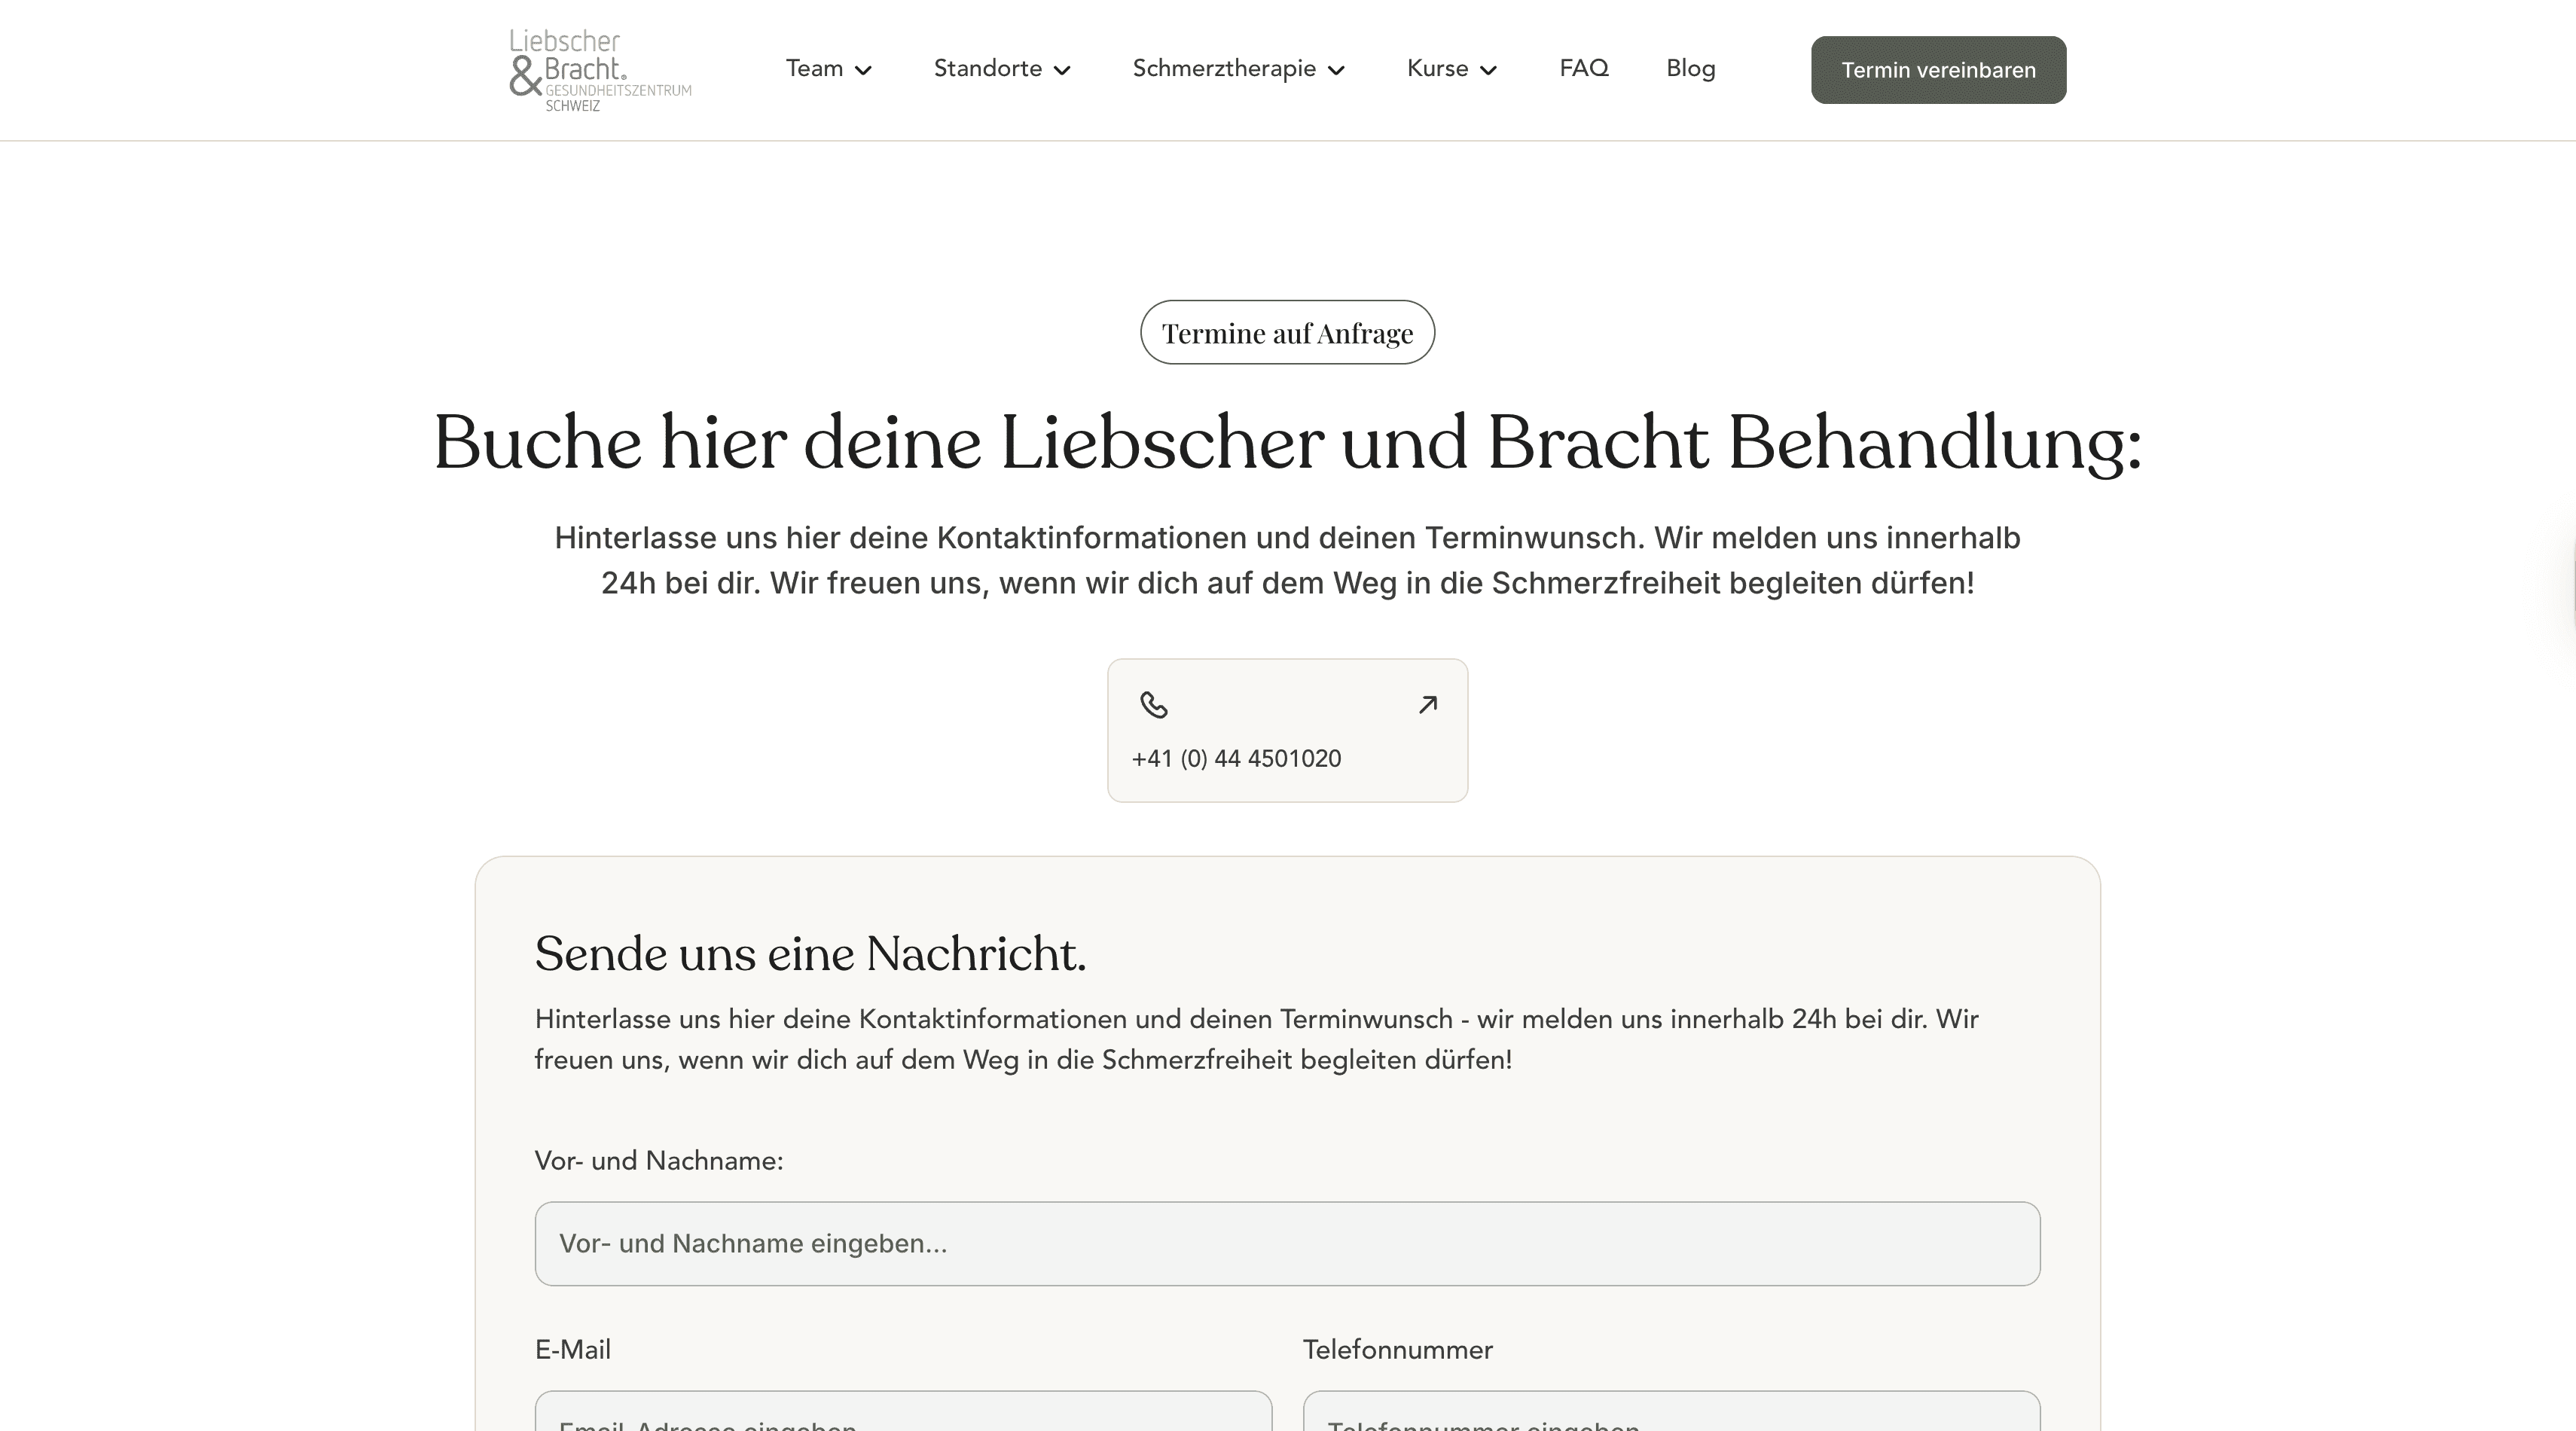Call the +41 (0) 44 4501020 number
This screenshot has height=1431, width=2576.
click(x=1236, y=758)
